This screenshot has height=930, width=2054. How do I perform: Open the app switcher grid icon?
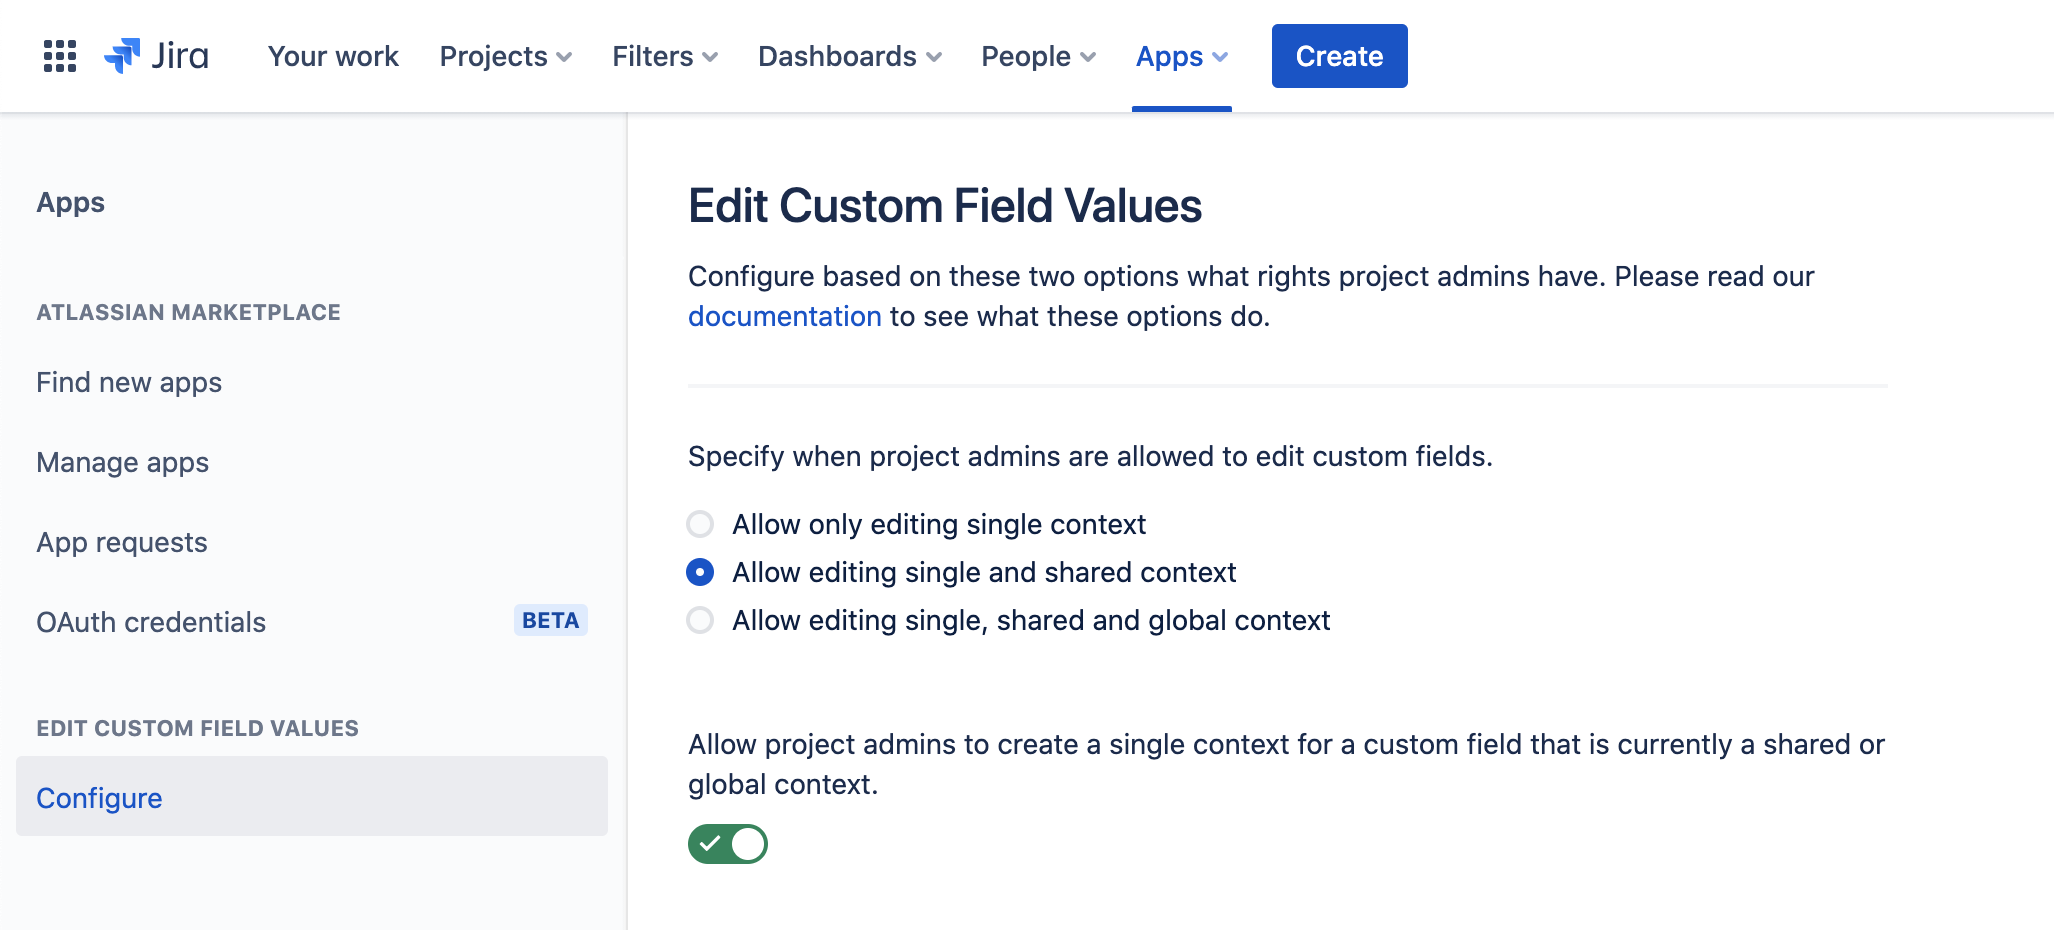click(60, 56)
